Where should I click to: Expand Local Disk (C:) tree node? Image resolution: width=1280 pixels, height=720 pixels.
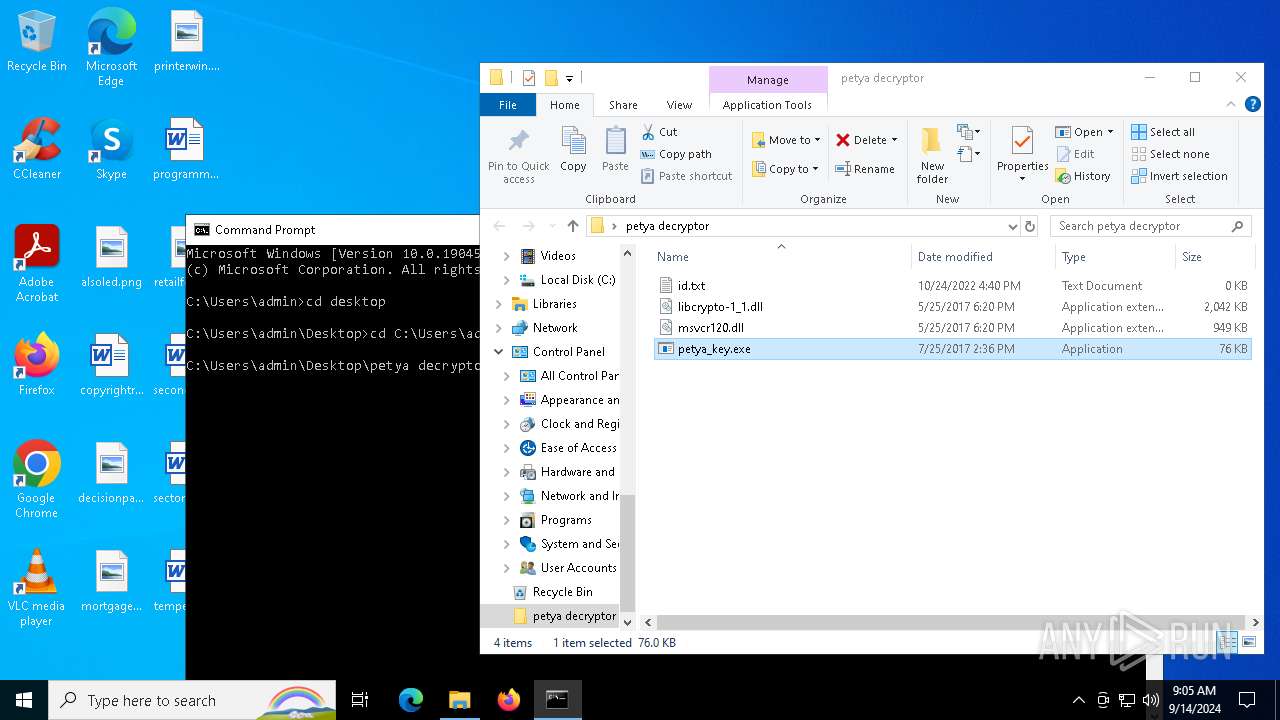(x=506, y=280)
